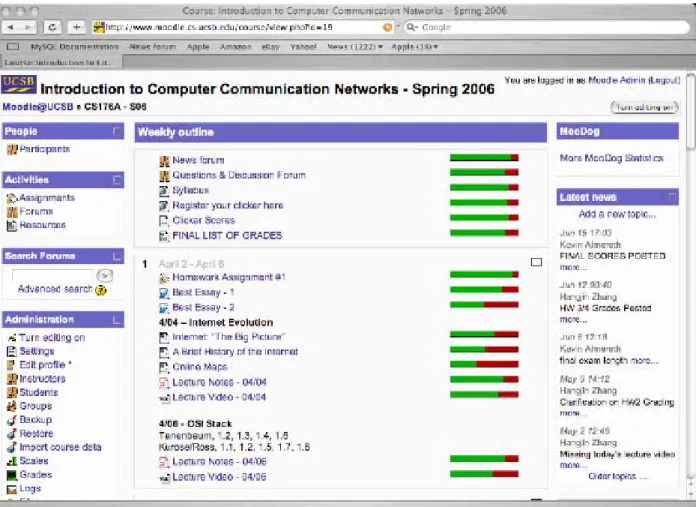
Task: Open the News (1222) bookmark dropdown
Action: pyautogui.click(x=355, y=47)
